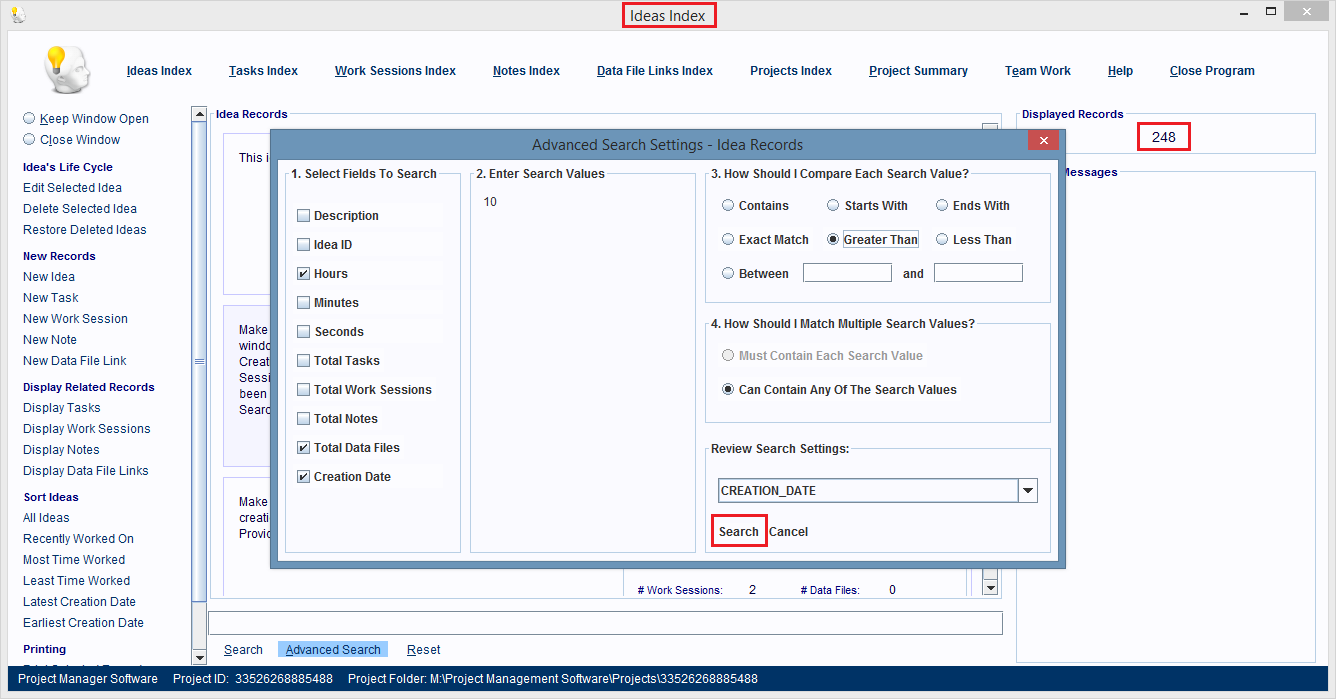This screenshot has height=699, width=1336.
Task: Open the Projects Index menu
Action: click(791, 71)
